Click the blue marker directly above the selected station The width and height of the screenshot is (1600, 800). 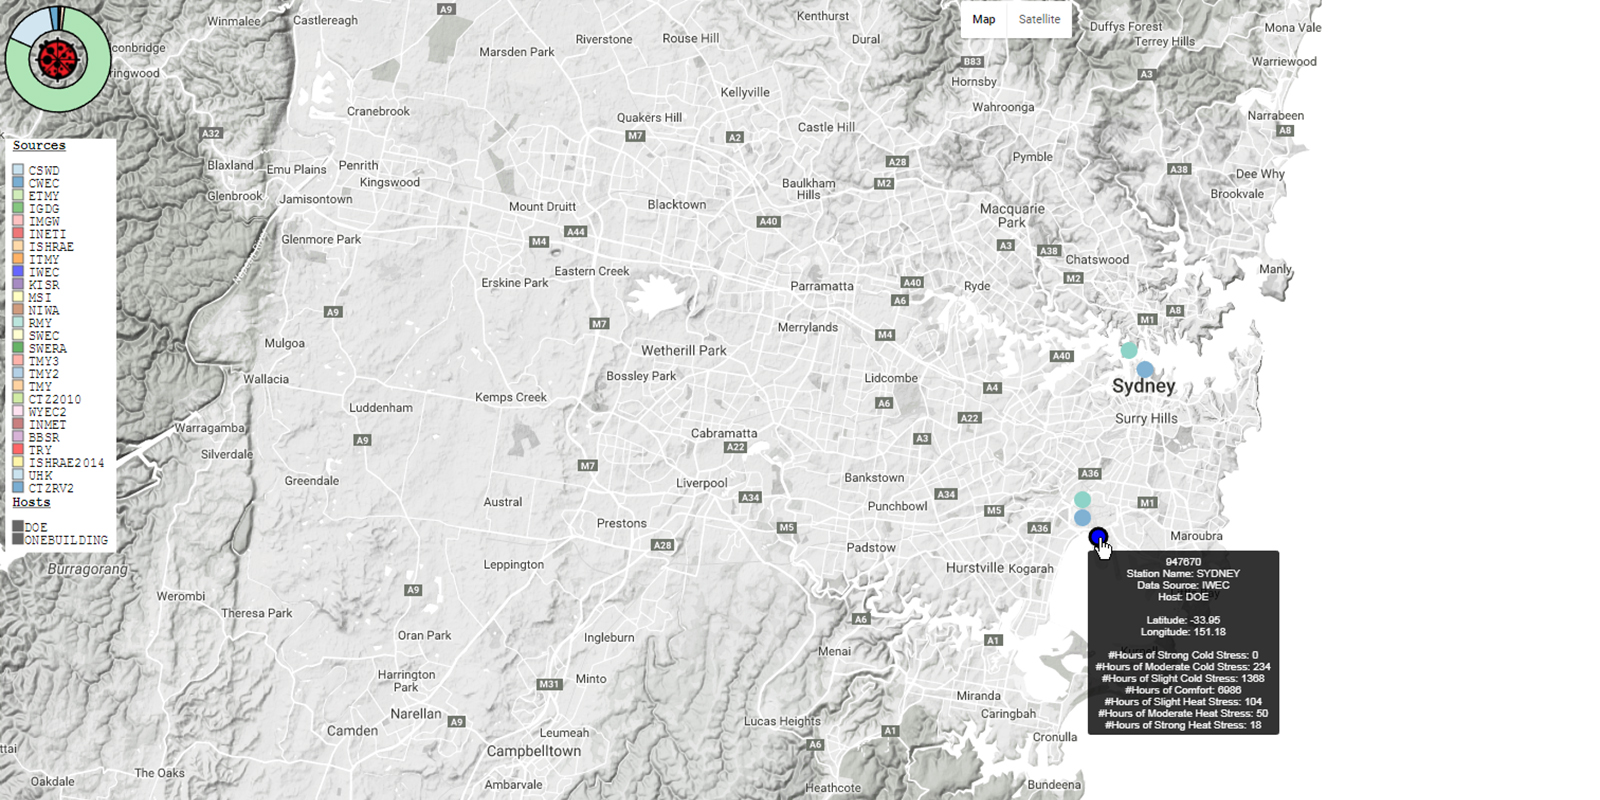coord(1082,517)
